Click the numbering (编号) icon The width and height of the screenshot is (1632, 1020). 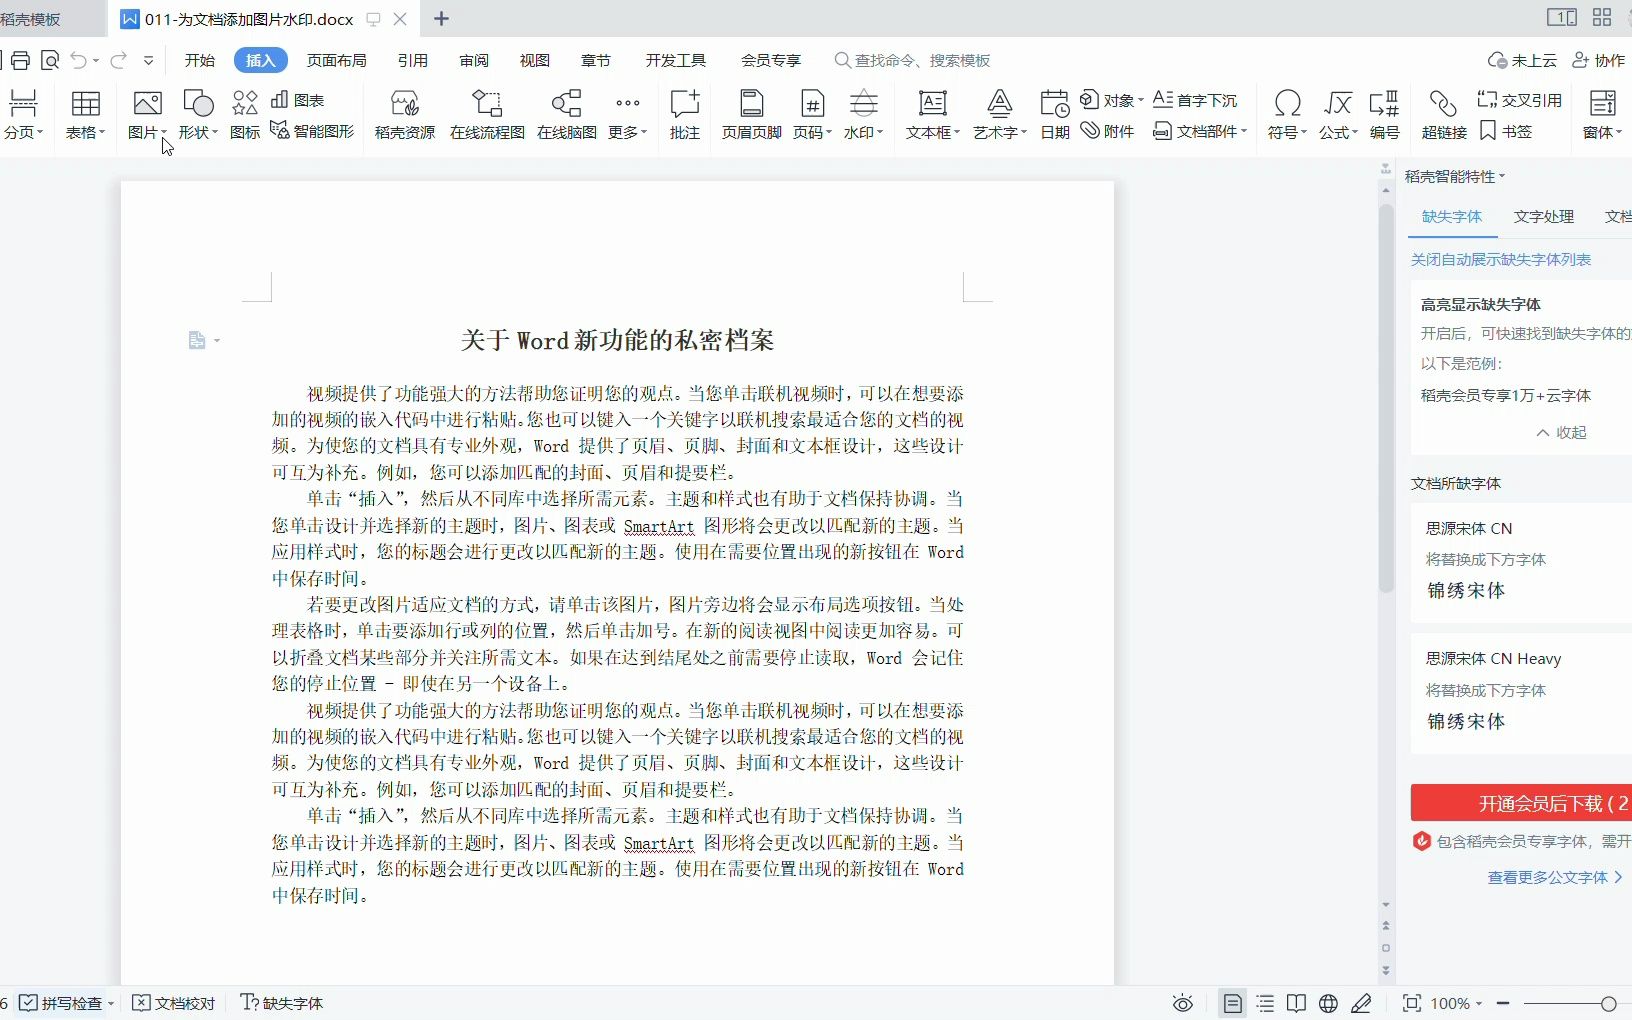coord(1384,103)
